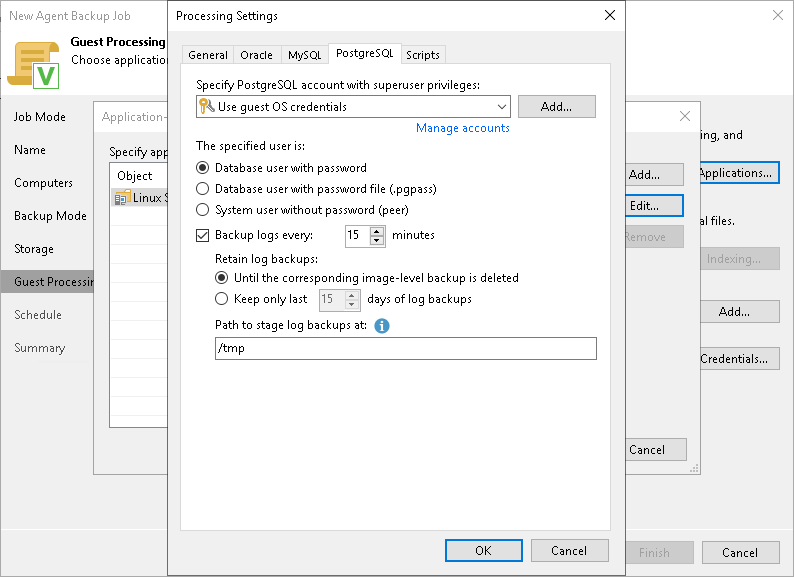This screenshot has height=577, width=794.
Task: Open the Manage accounts link
Action: point(462,128)
